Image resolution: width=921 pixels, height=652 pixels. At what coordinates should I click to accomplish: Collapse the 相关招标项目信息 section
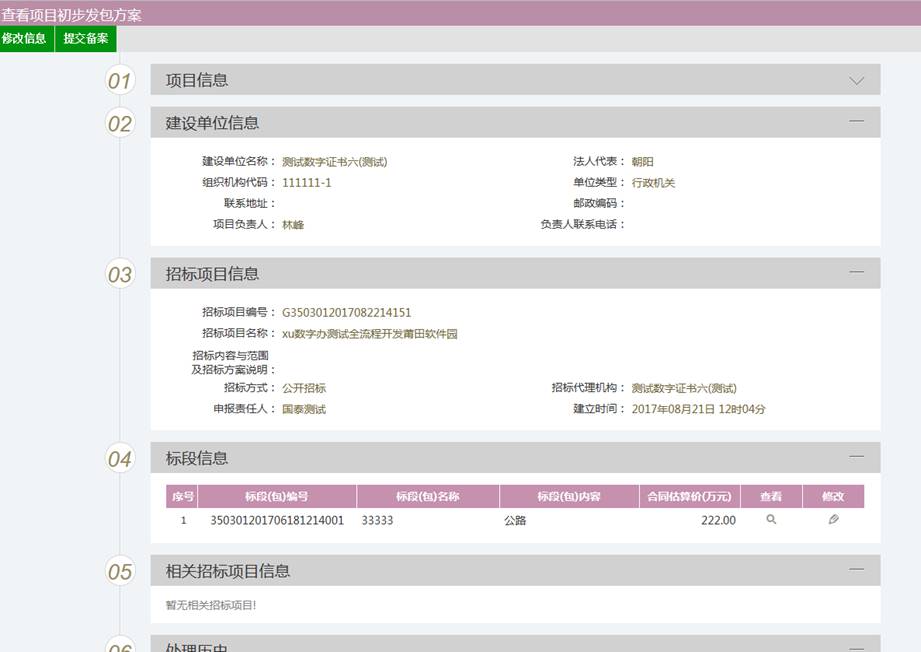856,570
